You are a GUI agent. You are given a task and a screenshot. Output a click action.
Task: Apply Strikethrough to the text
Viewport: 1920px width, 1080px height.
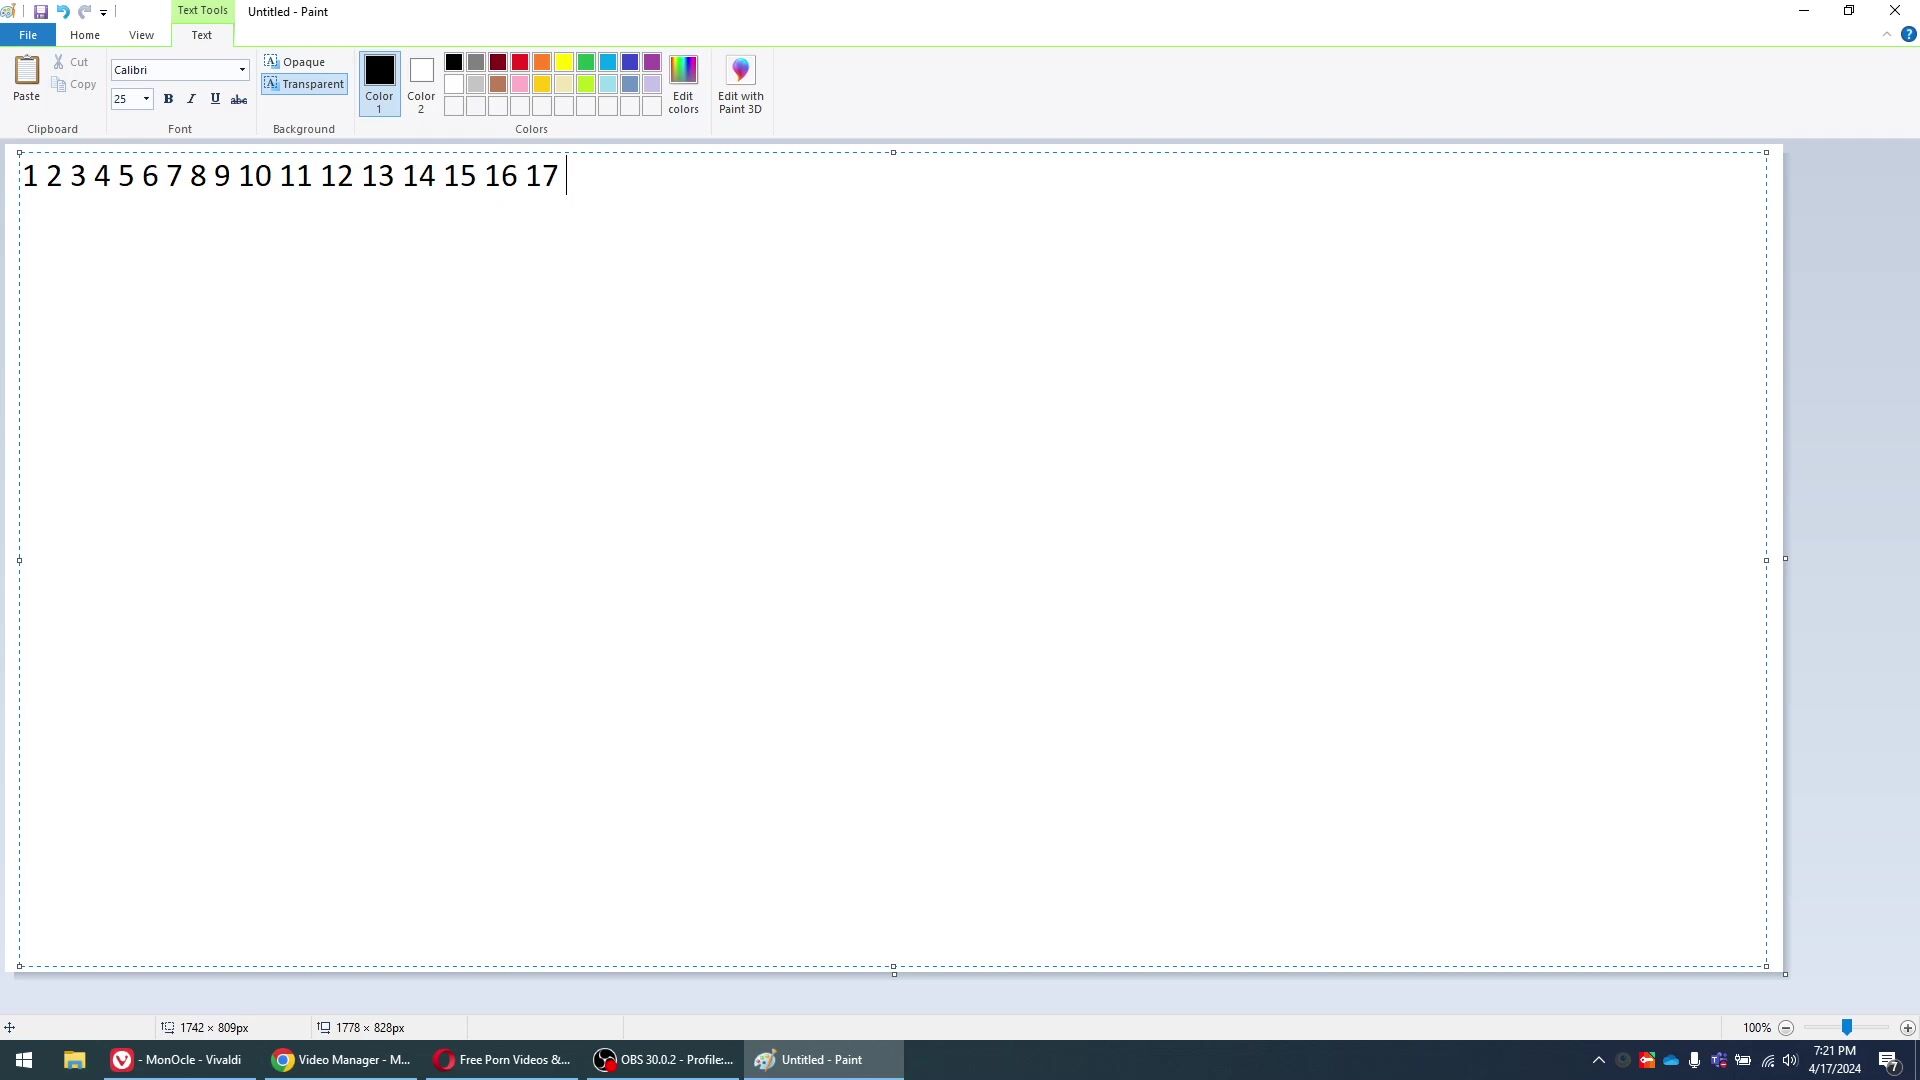tap(239, 99)
